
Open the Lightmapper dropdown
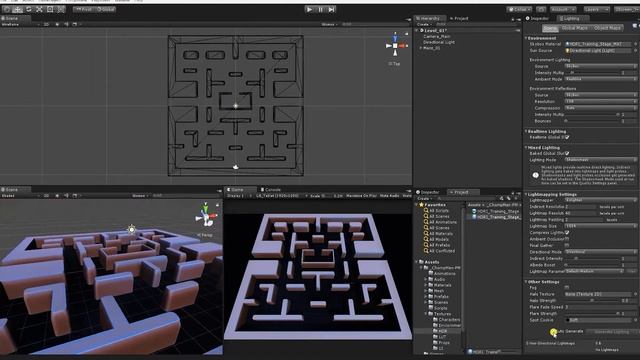[x=601, y=200]
